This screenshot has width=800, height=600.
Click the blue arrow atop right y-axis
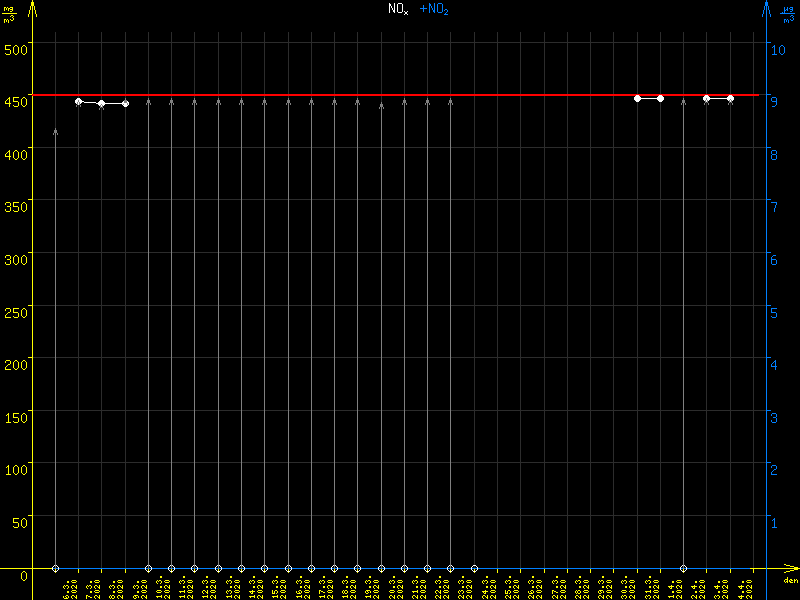pos(767,8)
